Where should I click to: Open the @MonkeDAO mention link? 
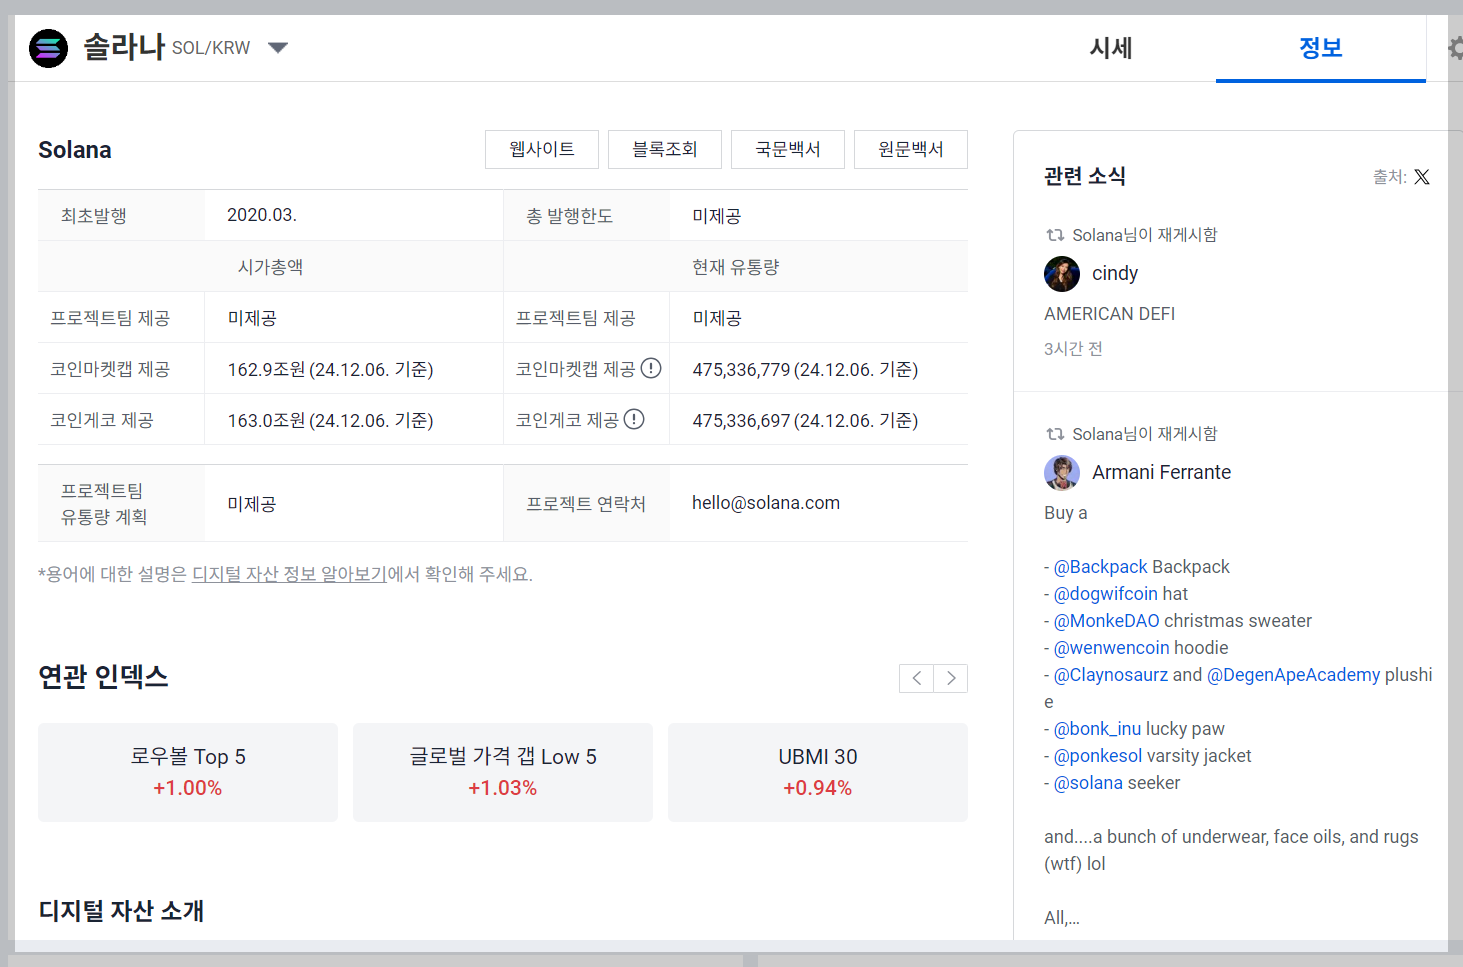coord(1106,621)
